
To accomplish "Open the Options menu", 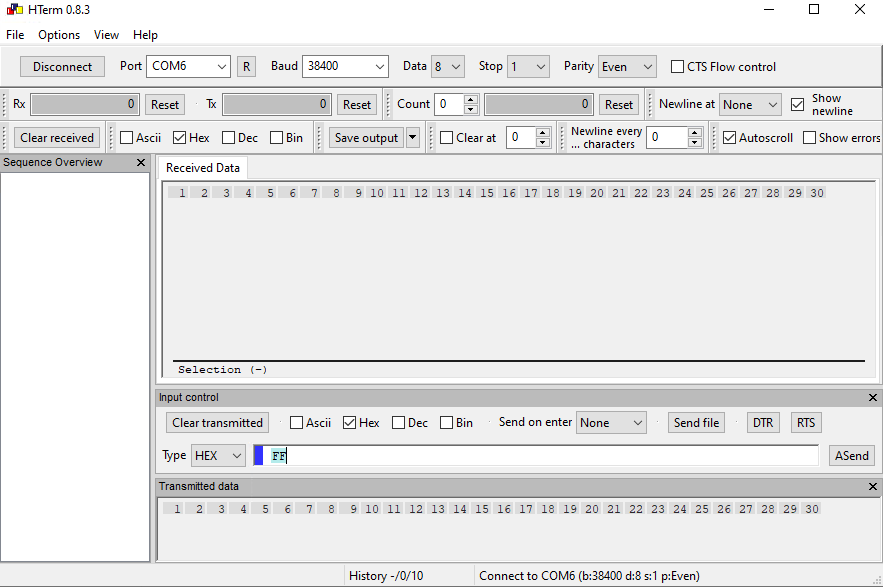I will coord(59,35).
